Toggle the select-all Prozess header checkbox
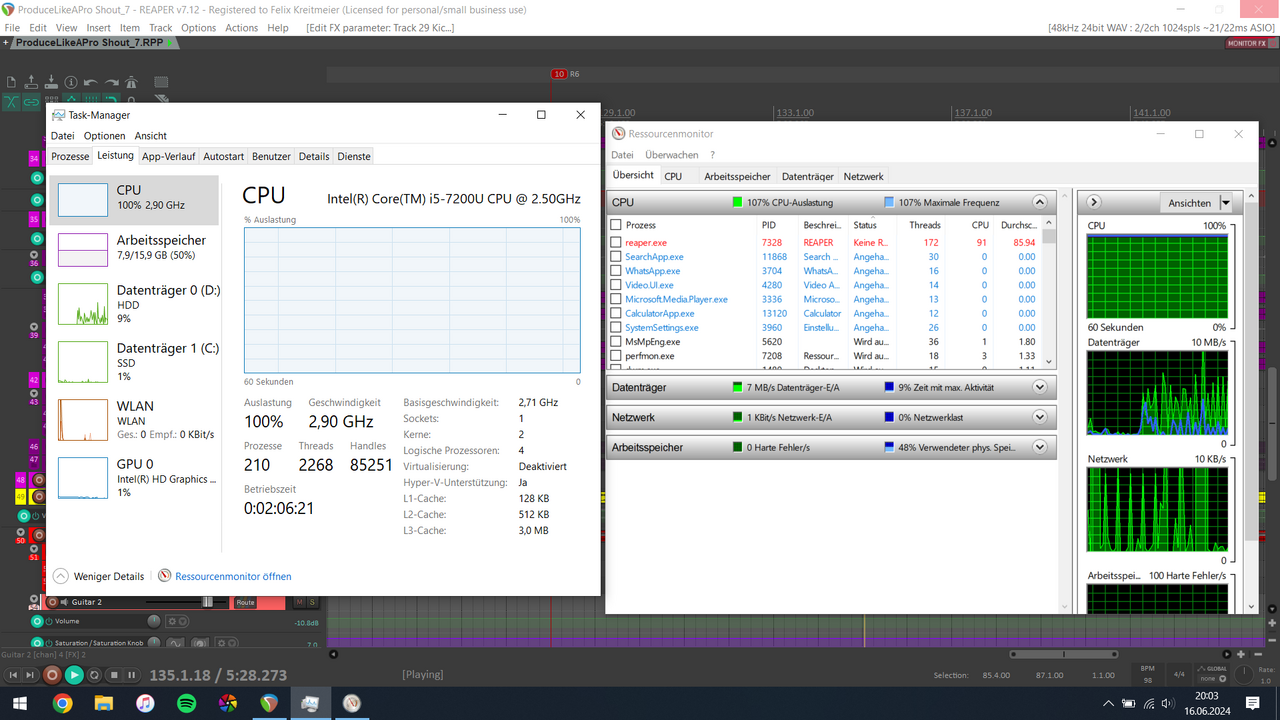This screenshot has height=720, width=1280. pyautogui.click(x=616, y=225)
